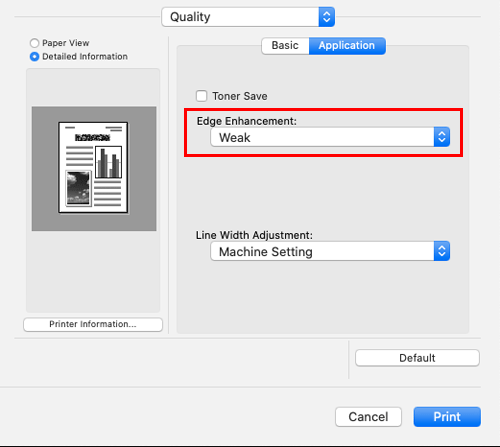Cancel the print dialog
This screenshot has height=447, width=500.
pyautogui.click(x=368, y=417)
